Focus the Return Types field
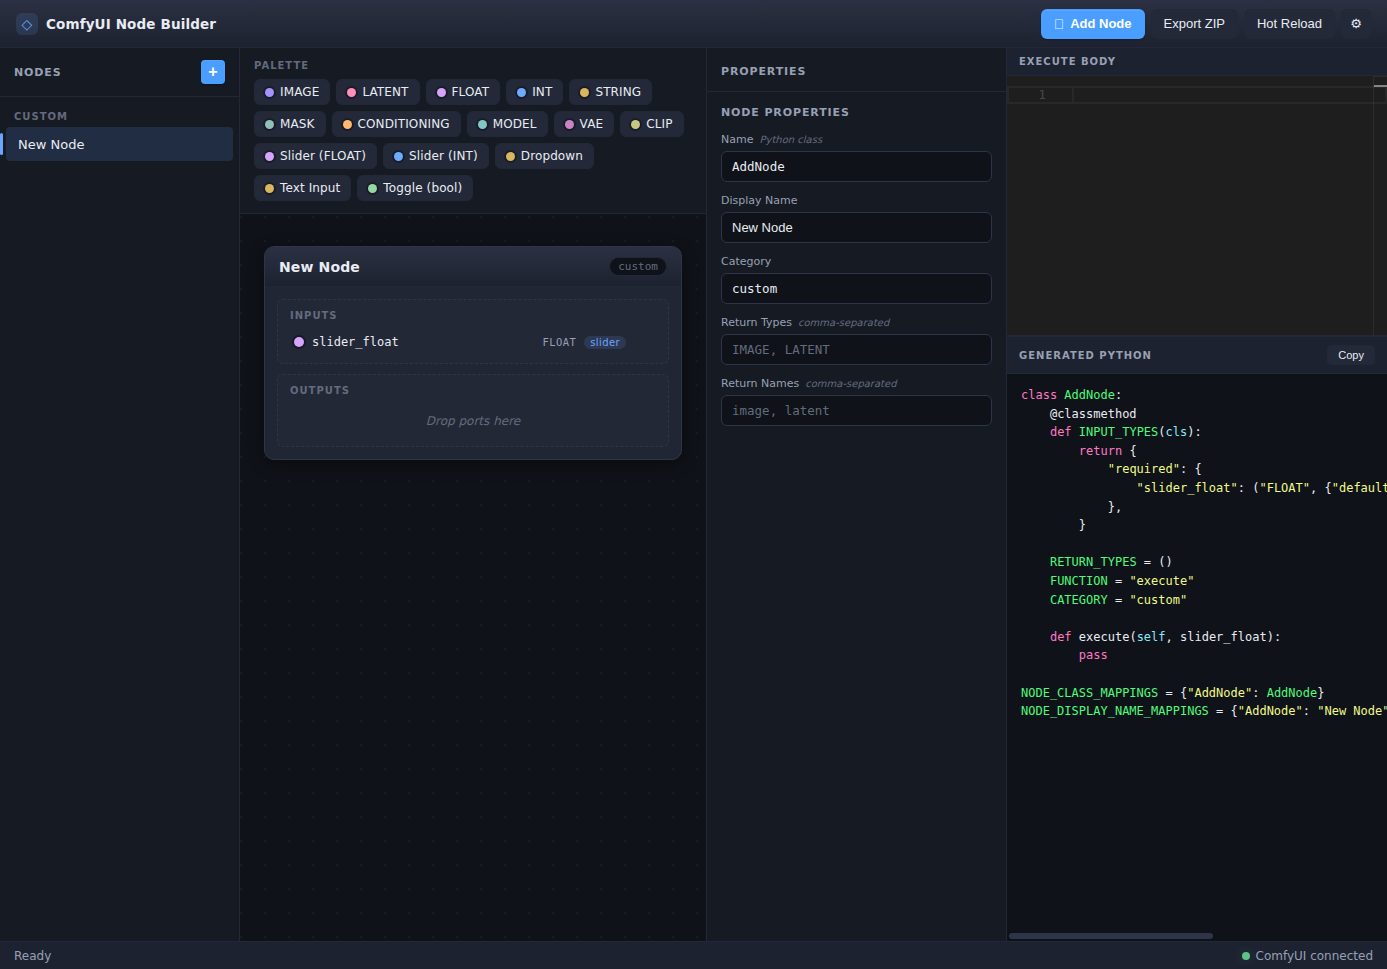Viewport: 1387px width, 969px height. click(856, 350)
